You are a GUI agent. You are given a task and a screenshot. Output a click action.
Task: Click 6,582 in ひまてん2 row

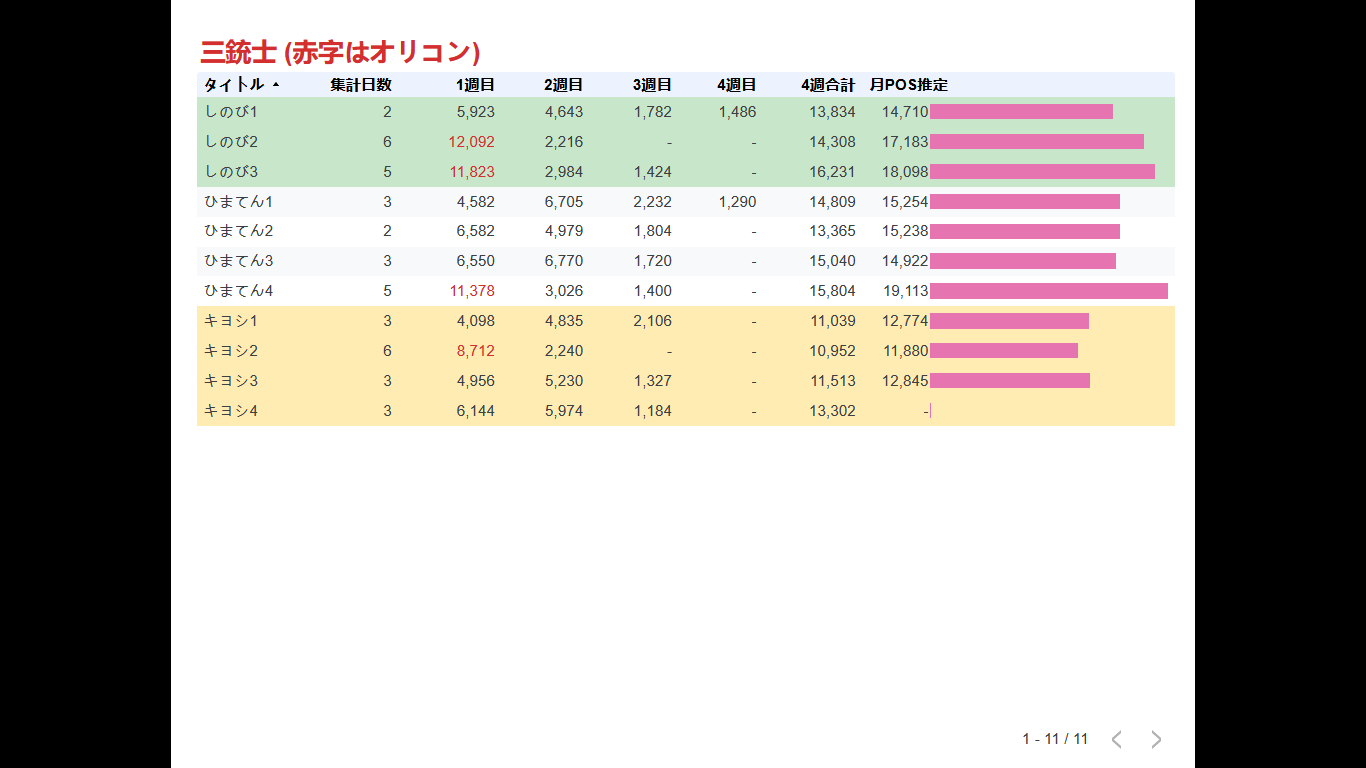(x=476, y=231)
